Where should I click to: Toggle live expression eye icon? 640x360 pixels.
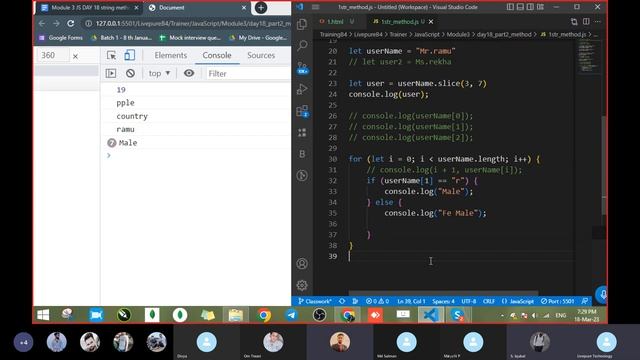tap(189, 73)
